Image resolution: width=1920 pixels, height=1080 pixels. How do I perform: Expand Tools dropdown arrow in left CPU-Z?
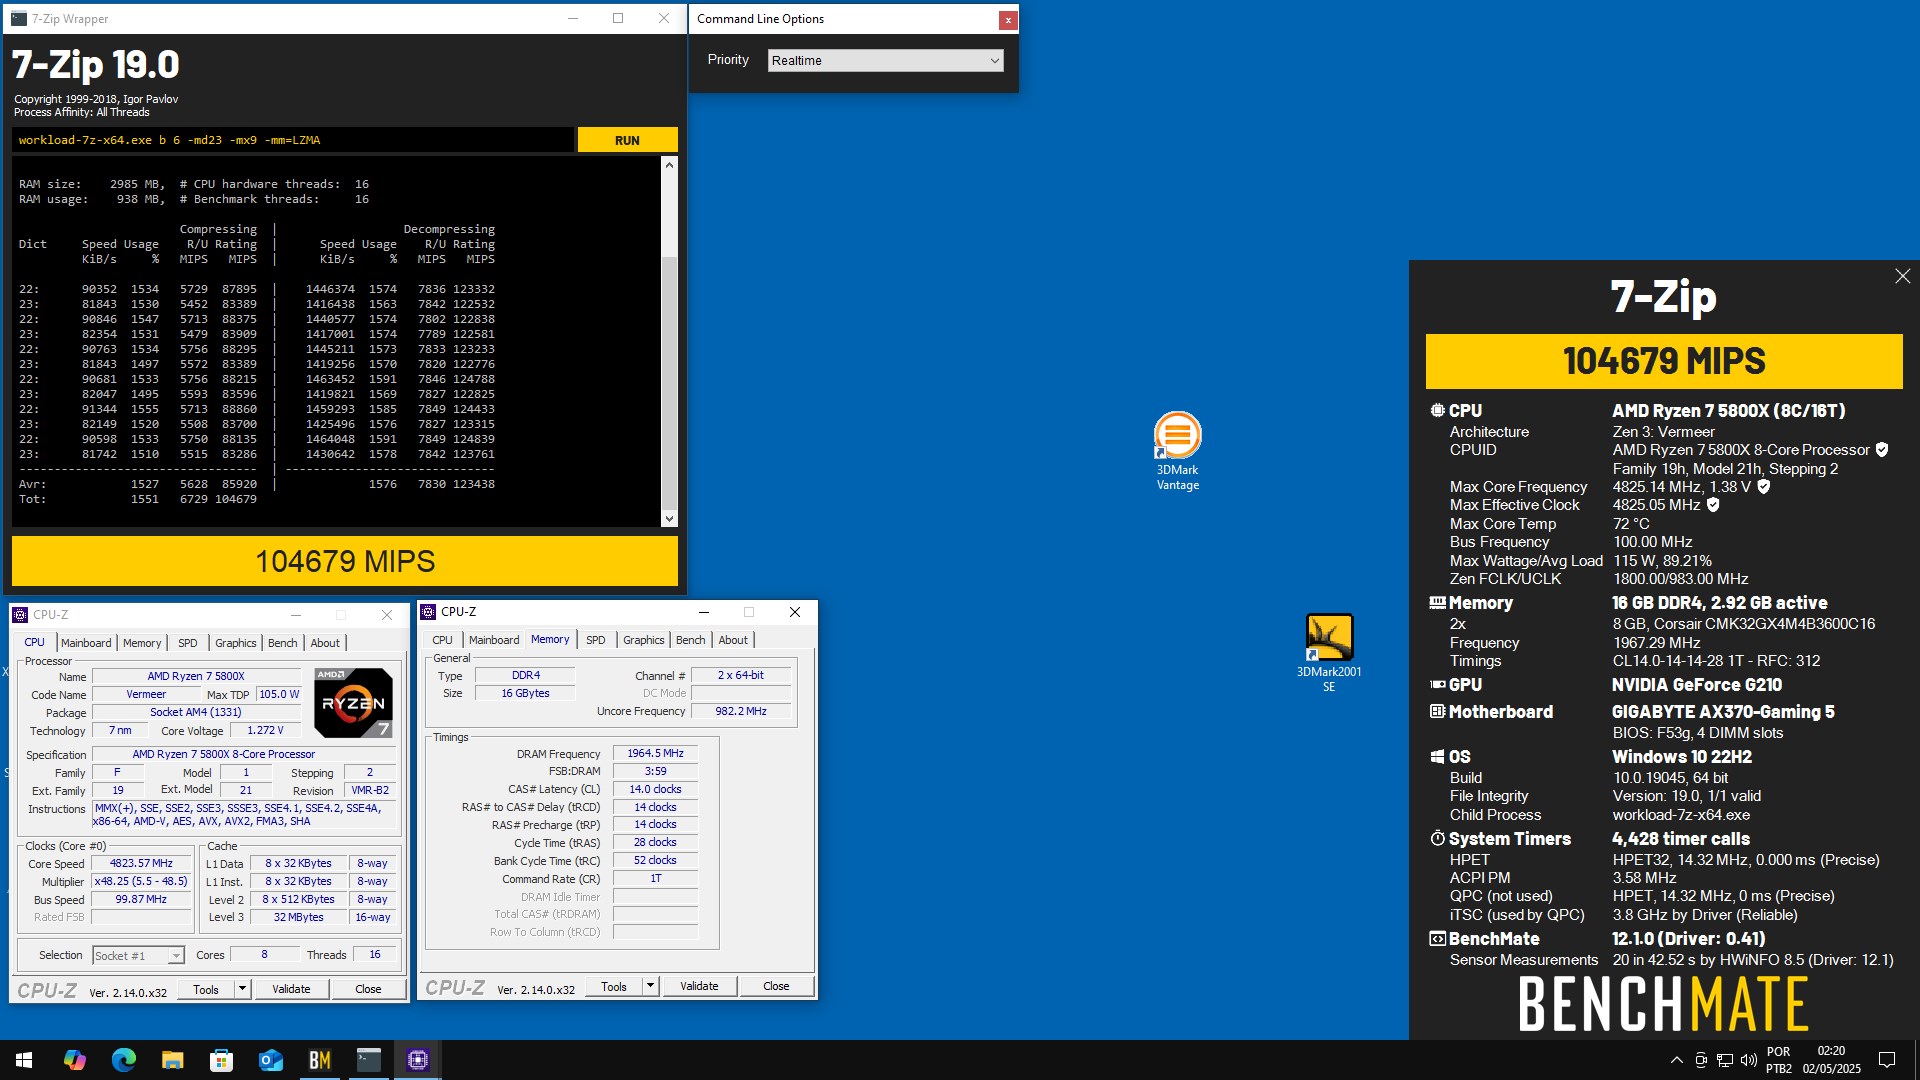[241, 989]
